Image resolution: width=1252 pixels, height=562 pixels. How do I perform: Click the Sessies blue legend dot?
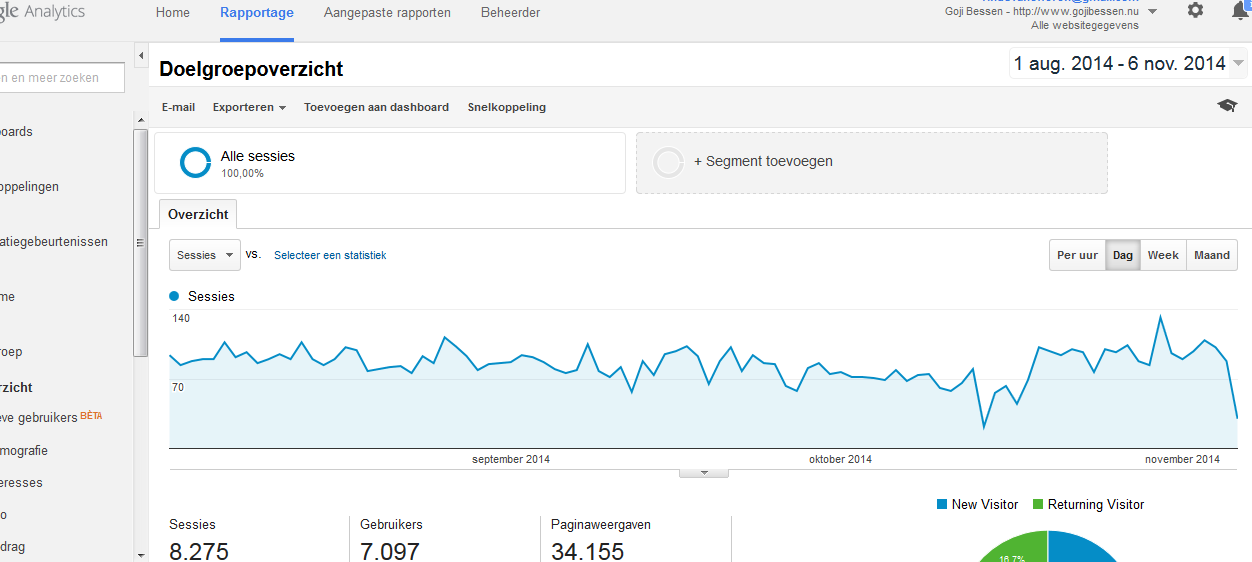click(175, 296)
